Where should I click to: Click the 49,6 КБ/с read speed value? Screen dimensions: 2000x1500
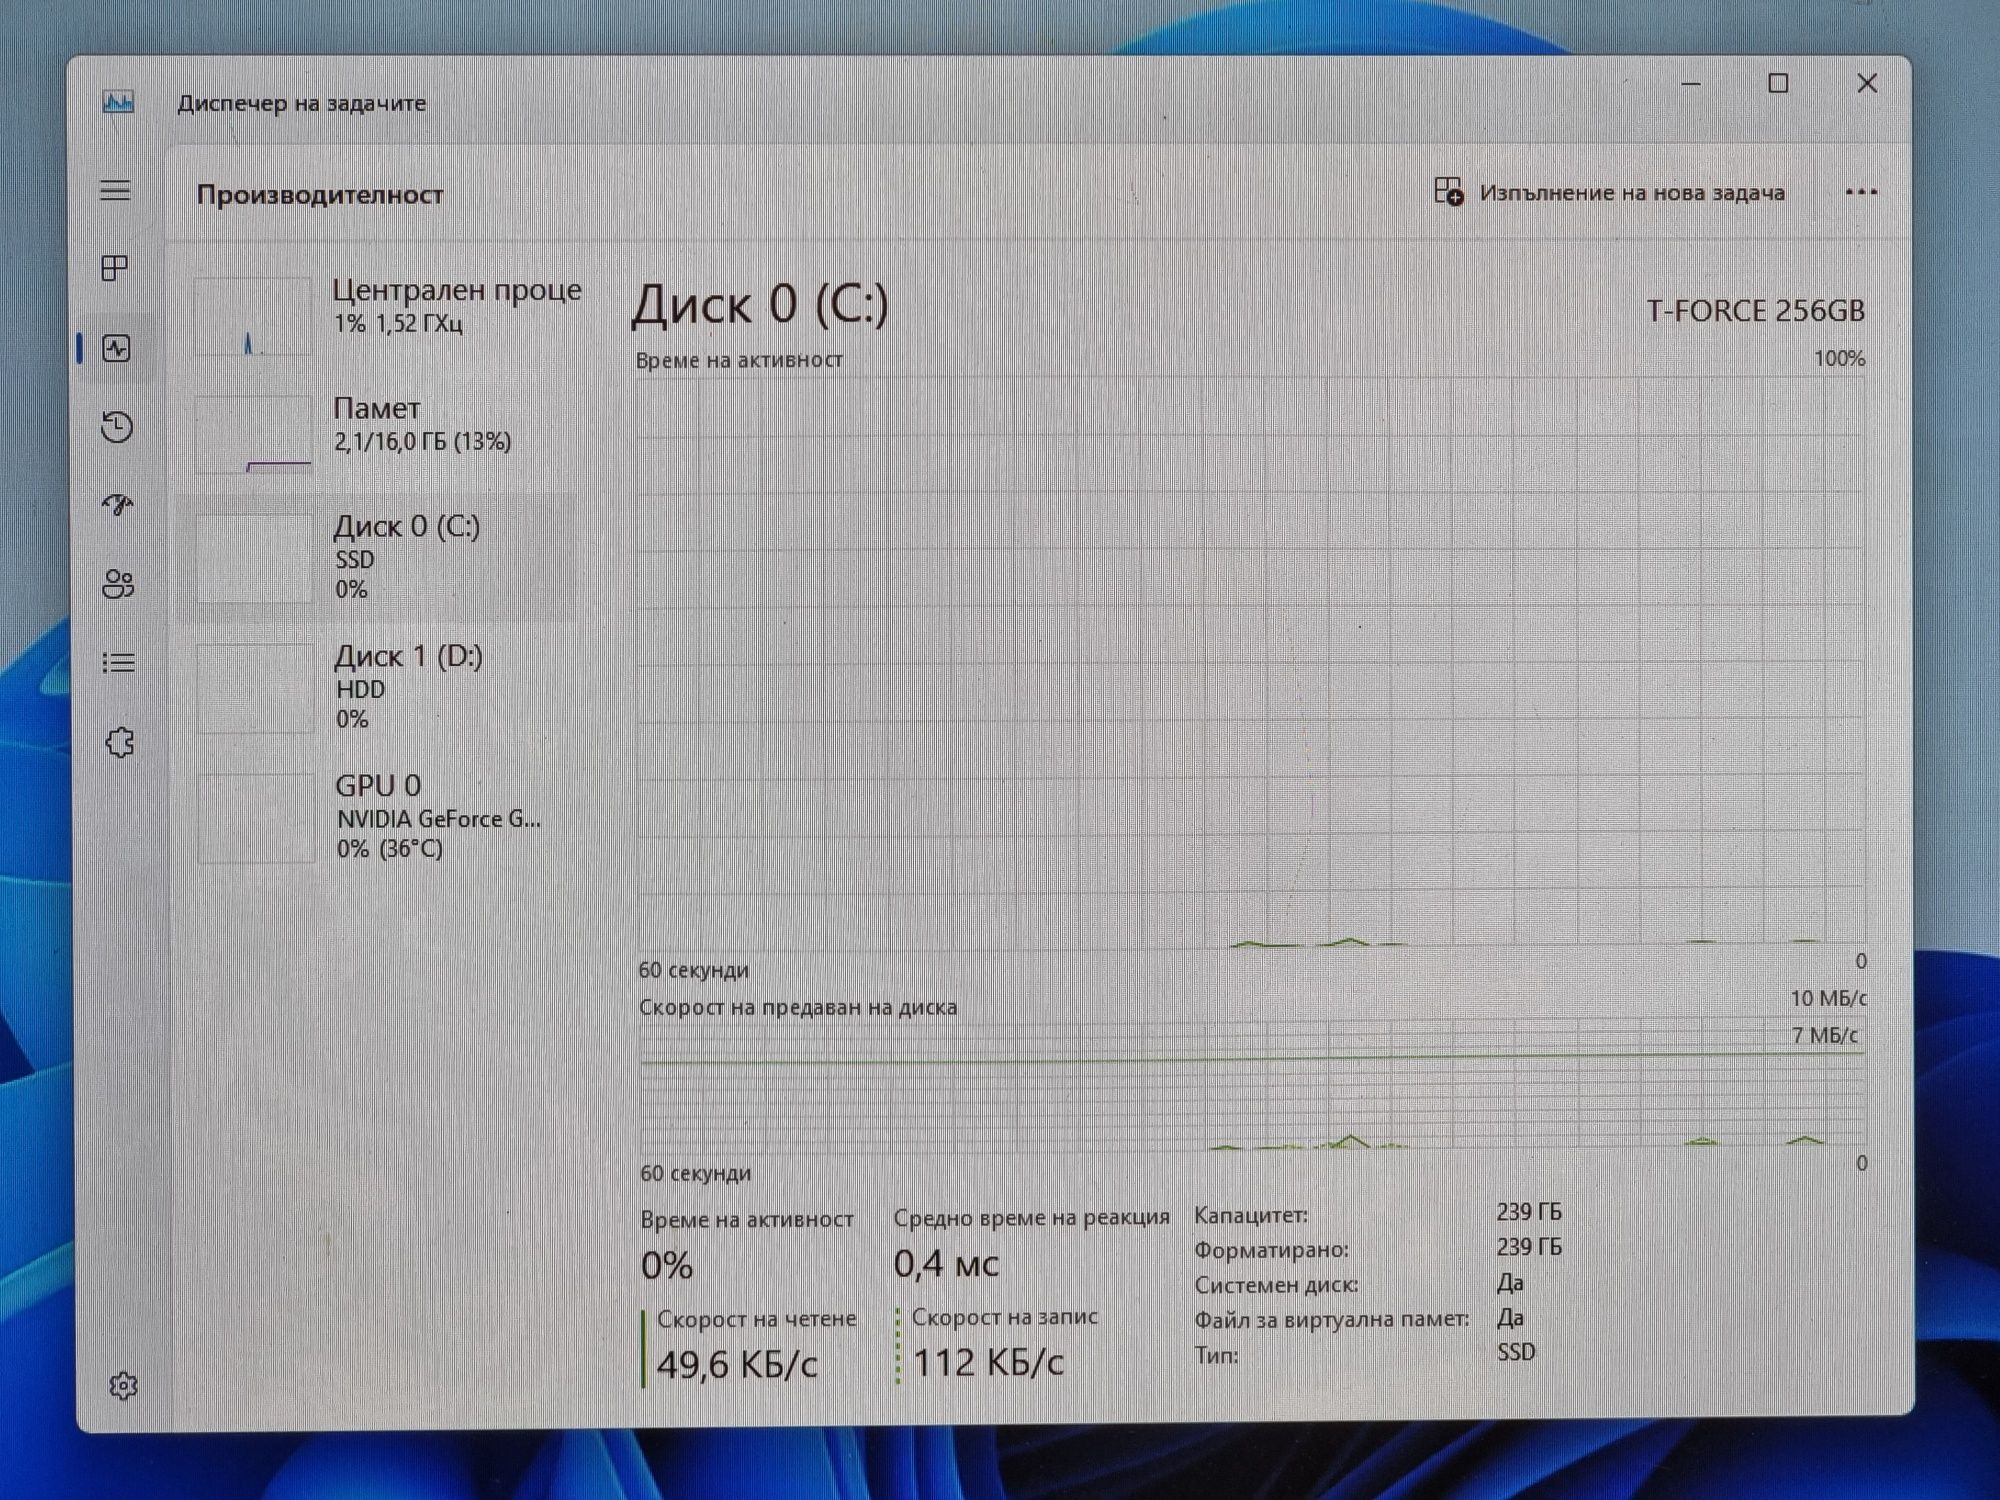pos(737,1364)
